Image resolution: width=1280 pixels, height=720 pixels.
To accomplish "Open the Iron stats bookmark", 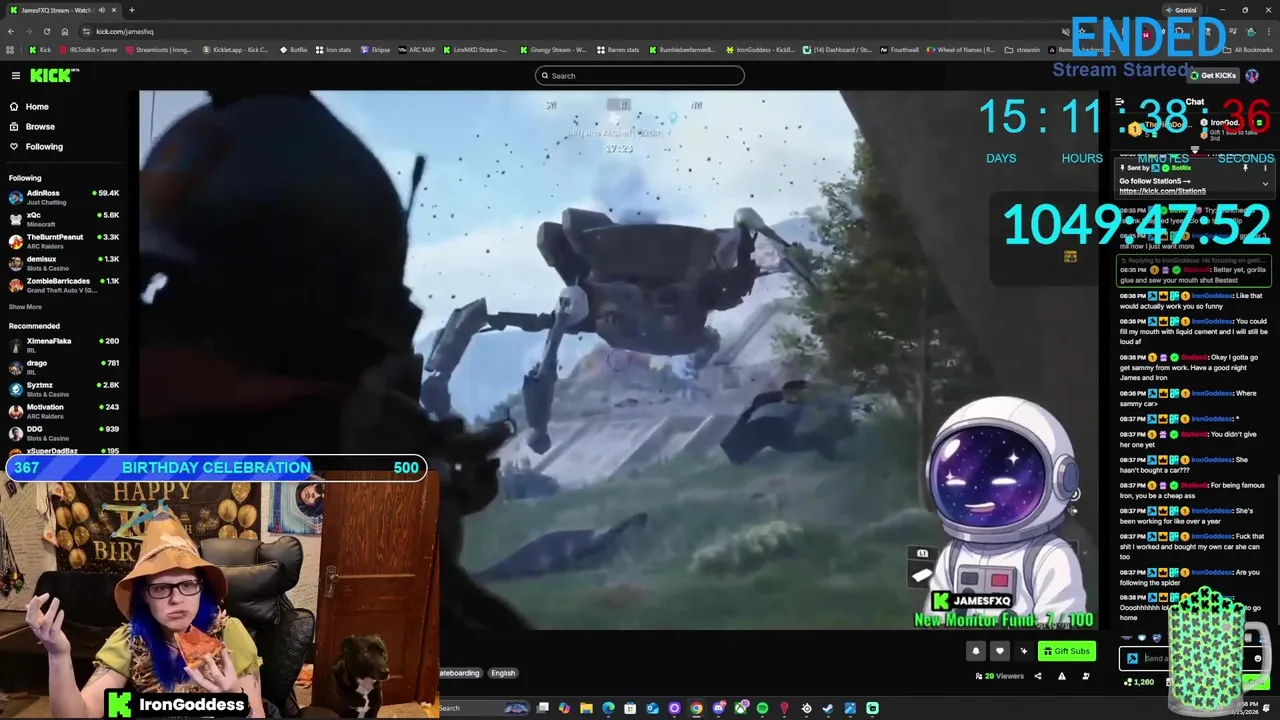I will (x=333, y=49).
